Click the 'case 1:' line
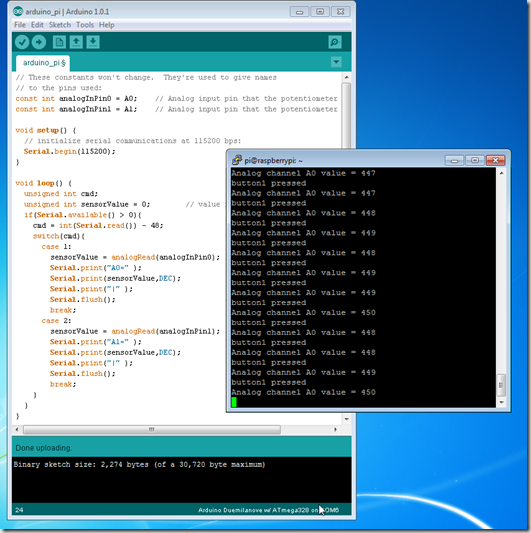531x533 pixels. pyautogui.click(x=56, y=246)
